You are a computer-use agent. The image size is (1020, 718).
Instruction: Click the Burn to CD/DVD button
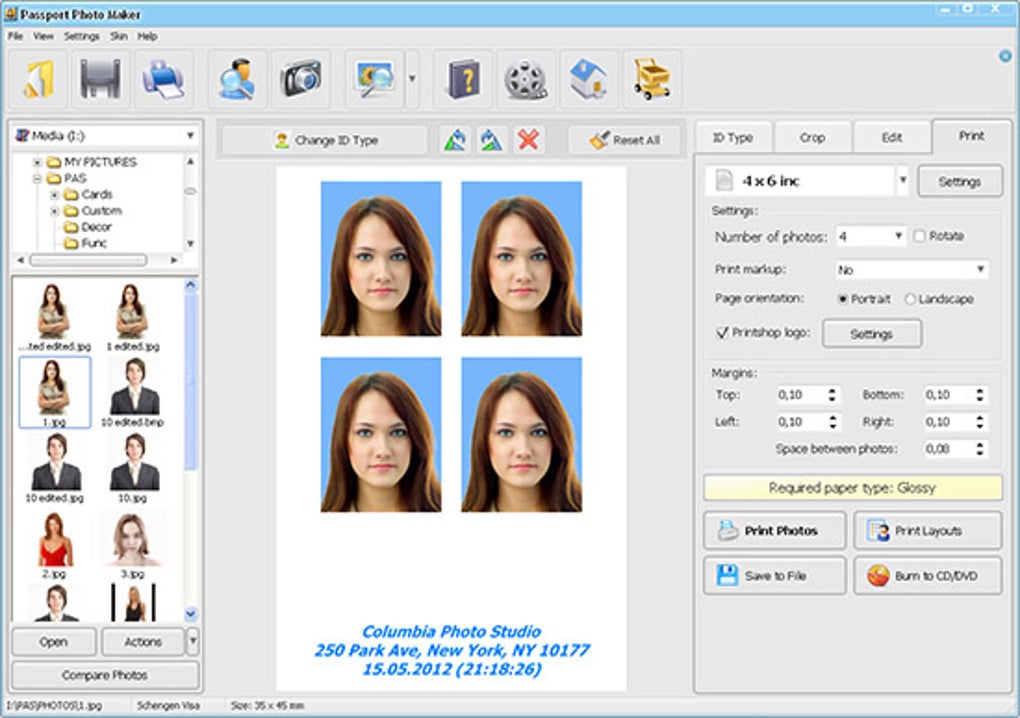click(x=927, y=575)
